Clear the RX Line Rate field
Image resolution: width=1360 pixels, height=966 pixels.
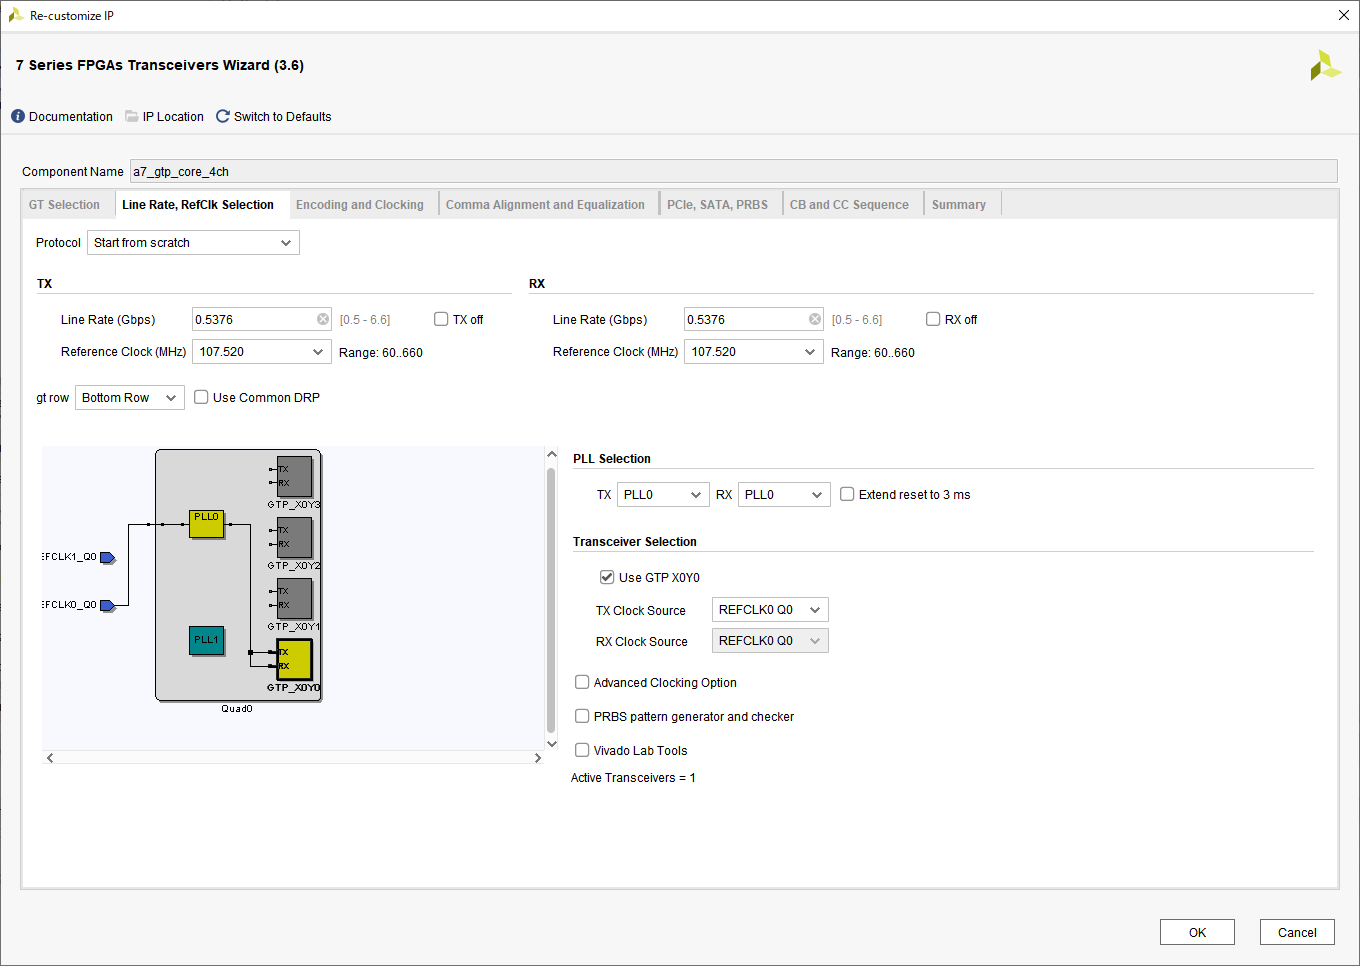[x=815, y=319]
